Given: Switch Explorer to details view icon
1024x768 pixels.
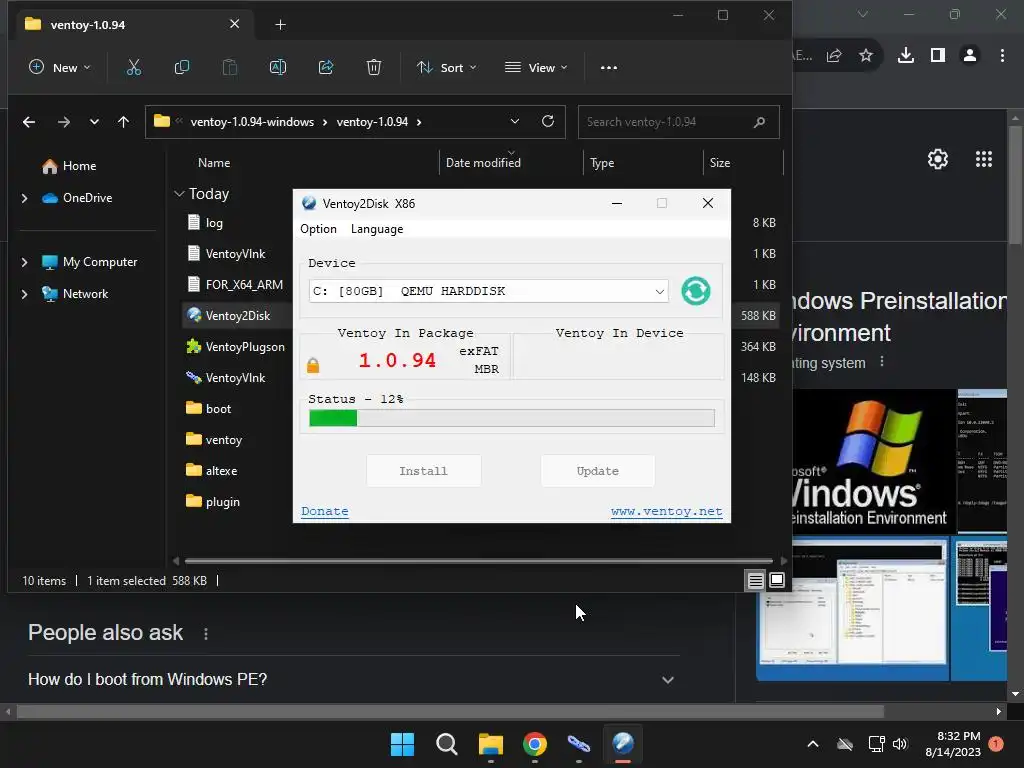Looking at the screenshot, I should click(x=756, y=580).
